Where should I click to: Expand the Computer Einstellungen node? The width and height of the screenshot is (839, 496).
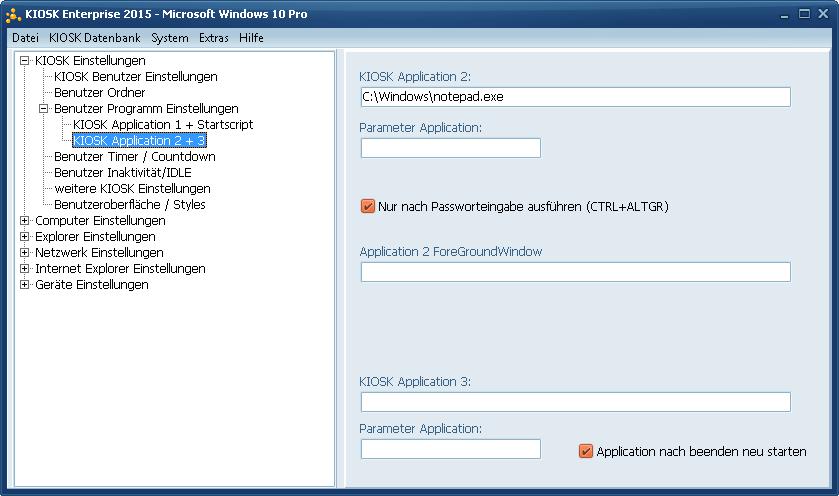(24, 220)
